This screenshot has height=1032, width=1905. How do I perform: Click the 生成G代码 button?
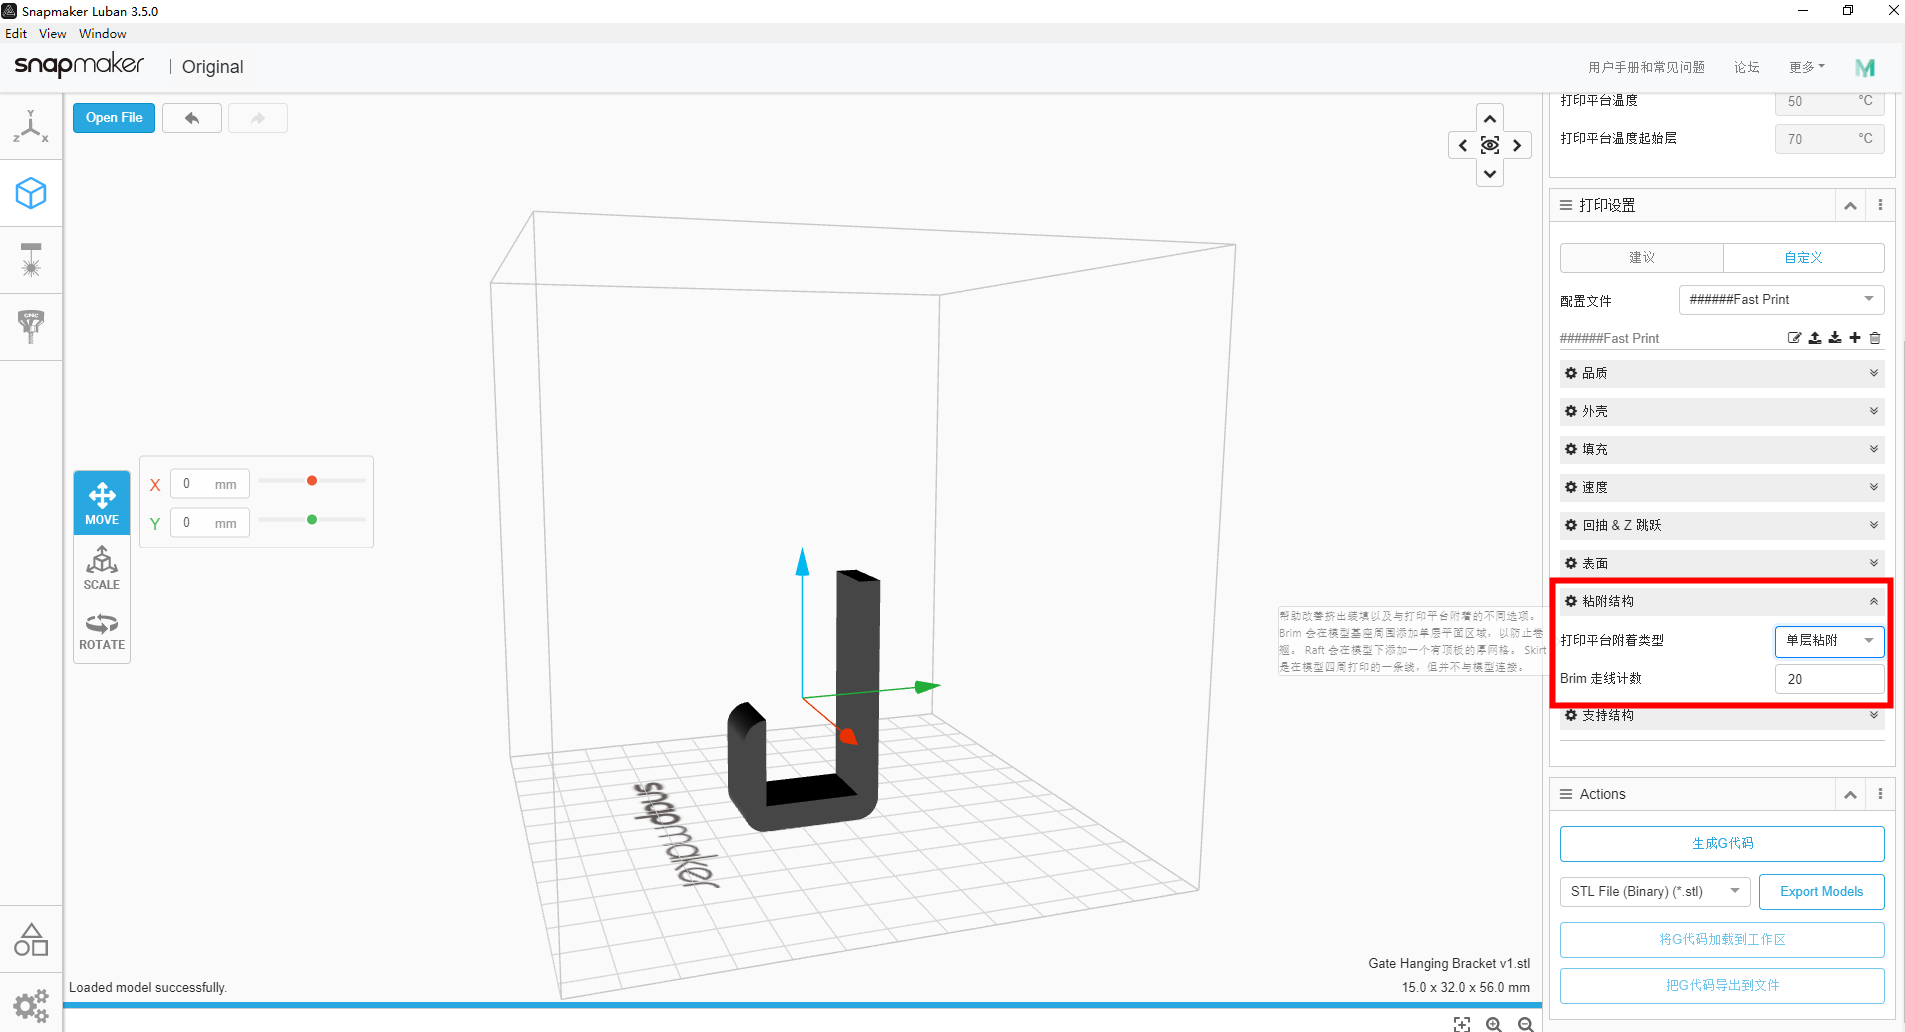1722,843
